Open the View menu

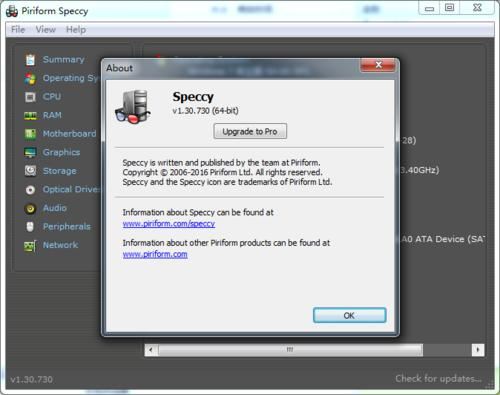[x=46, y=30]
